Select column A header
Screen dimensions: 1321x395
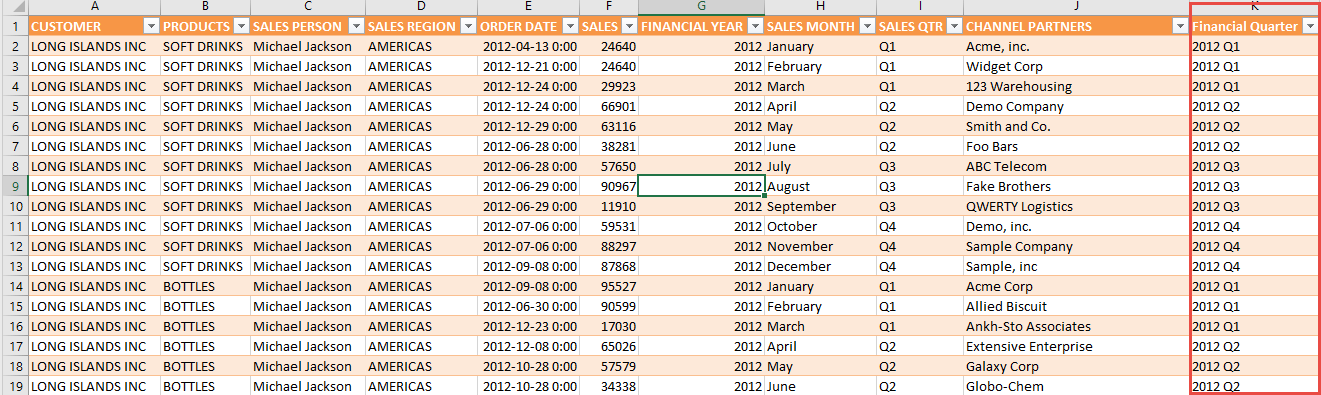(94, 7)
